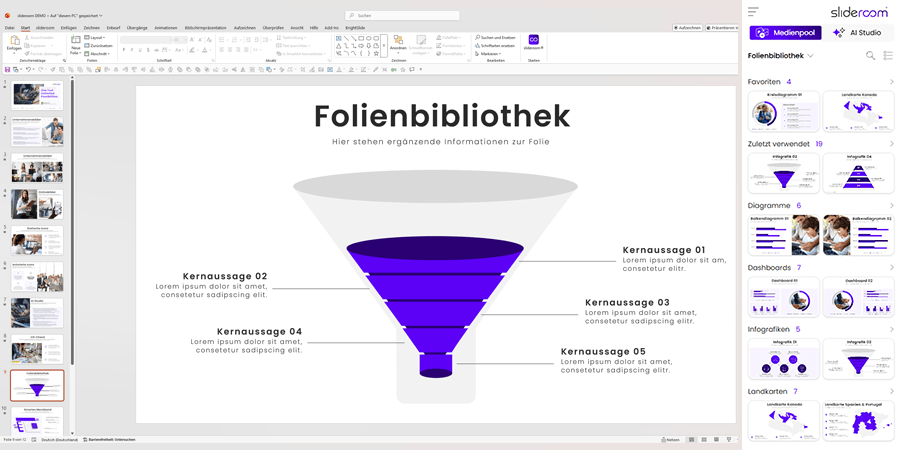Expand the Favoriten section arrow
Image resolution: width=900 pixels, height=450 pixels.
(x=891, y=82)
